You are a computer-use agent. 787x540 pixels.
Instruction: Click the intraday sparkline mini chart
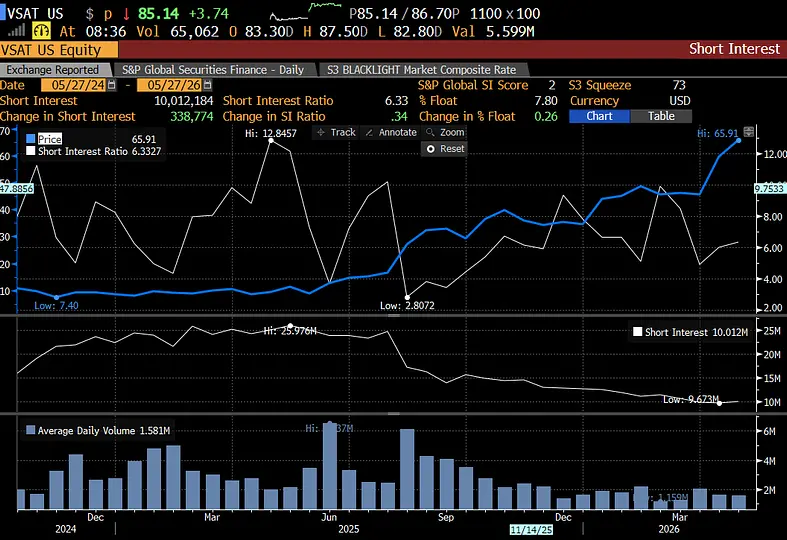coord(305,11)
